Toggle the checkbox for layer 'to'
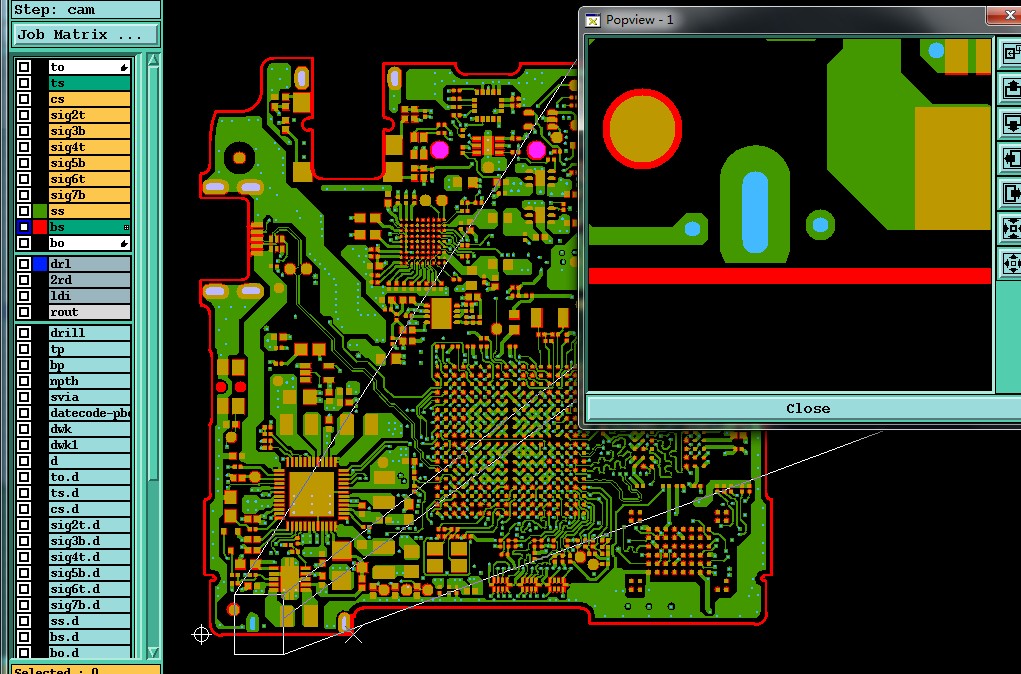This screenshot has width=1021, height=674. coord(24,67)
